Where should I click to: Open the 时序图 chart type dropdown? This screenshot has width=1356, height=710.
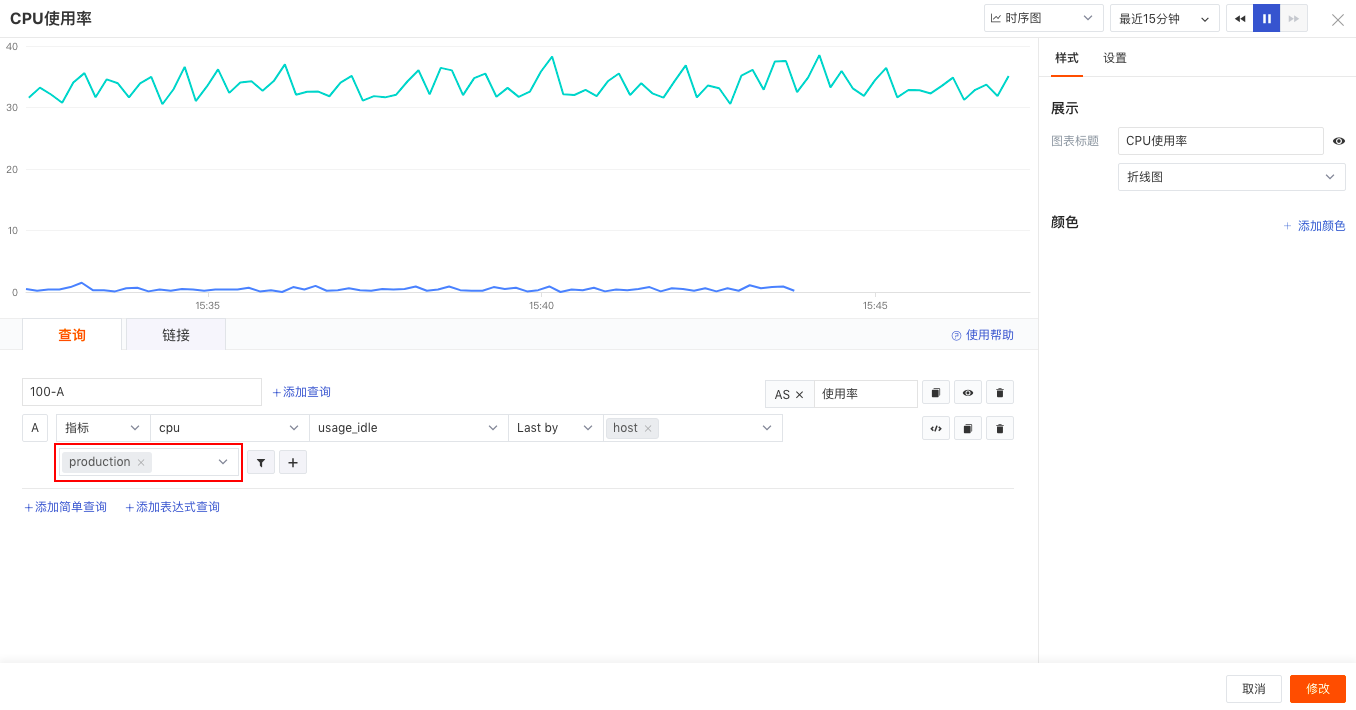point(1043,18)
